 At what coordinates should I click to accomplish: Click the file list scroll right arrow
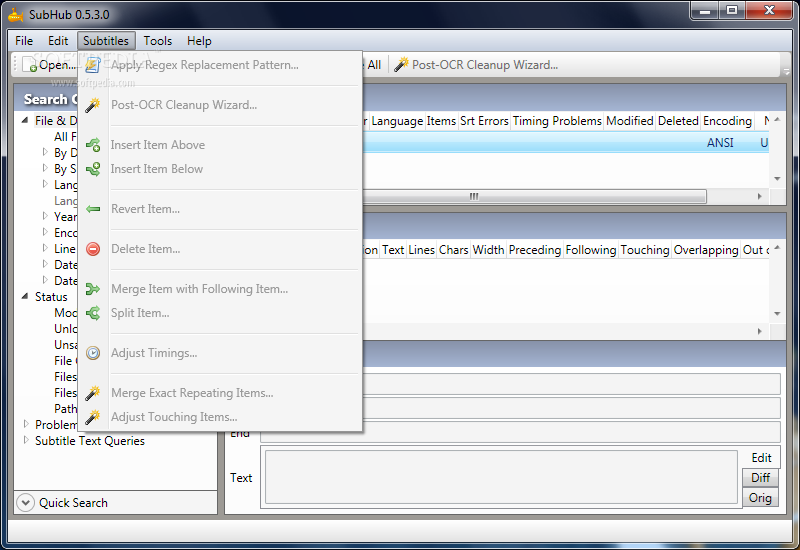tap(760, 196)
